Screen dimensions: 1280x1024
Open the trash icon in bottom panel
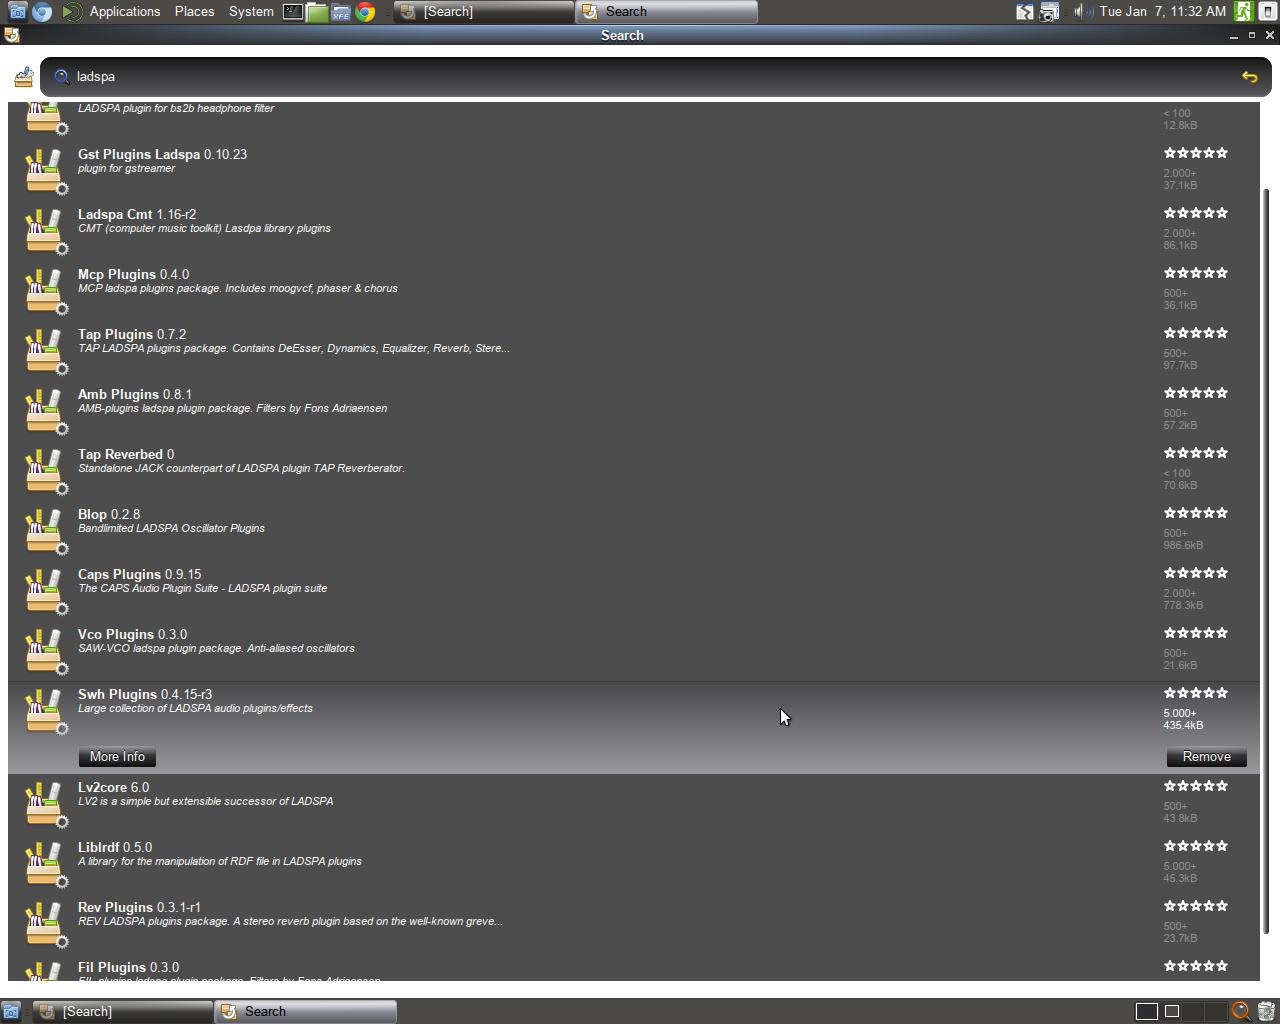pos(1266,1011)
